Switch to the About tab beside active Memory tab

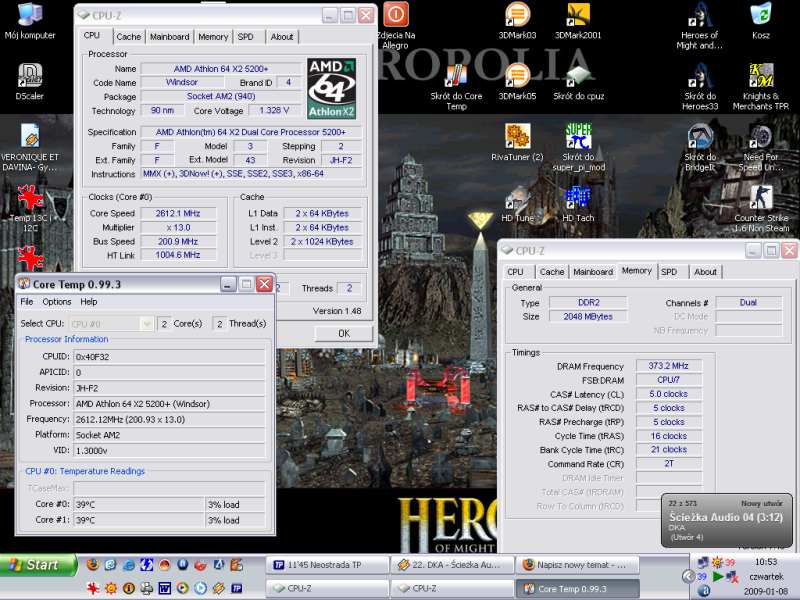(x=705, y=272)
